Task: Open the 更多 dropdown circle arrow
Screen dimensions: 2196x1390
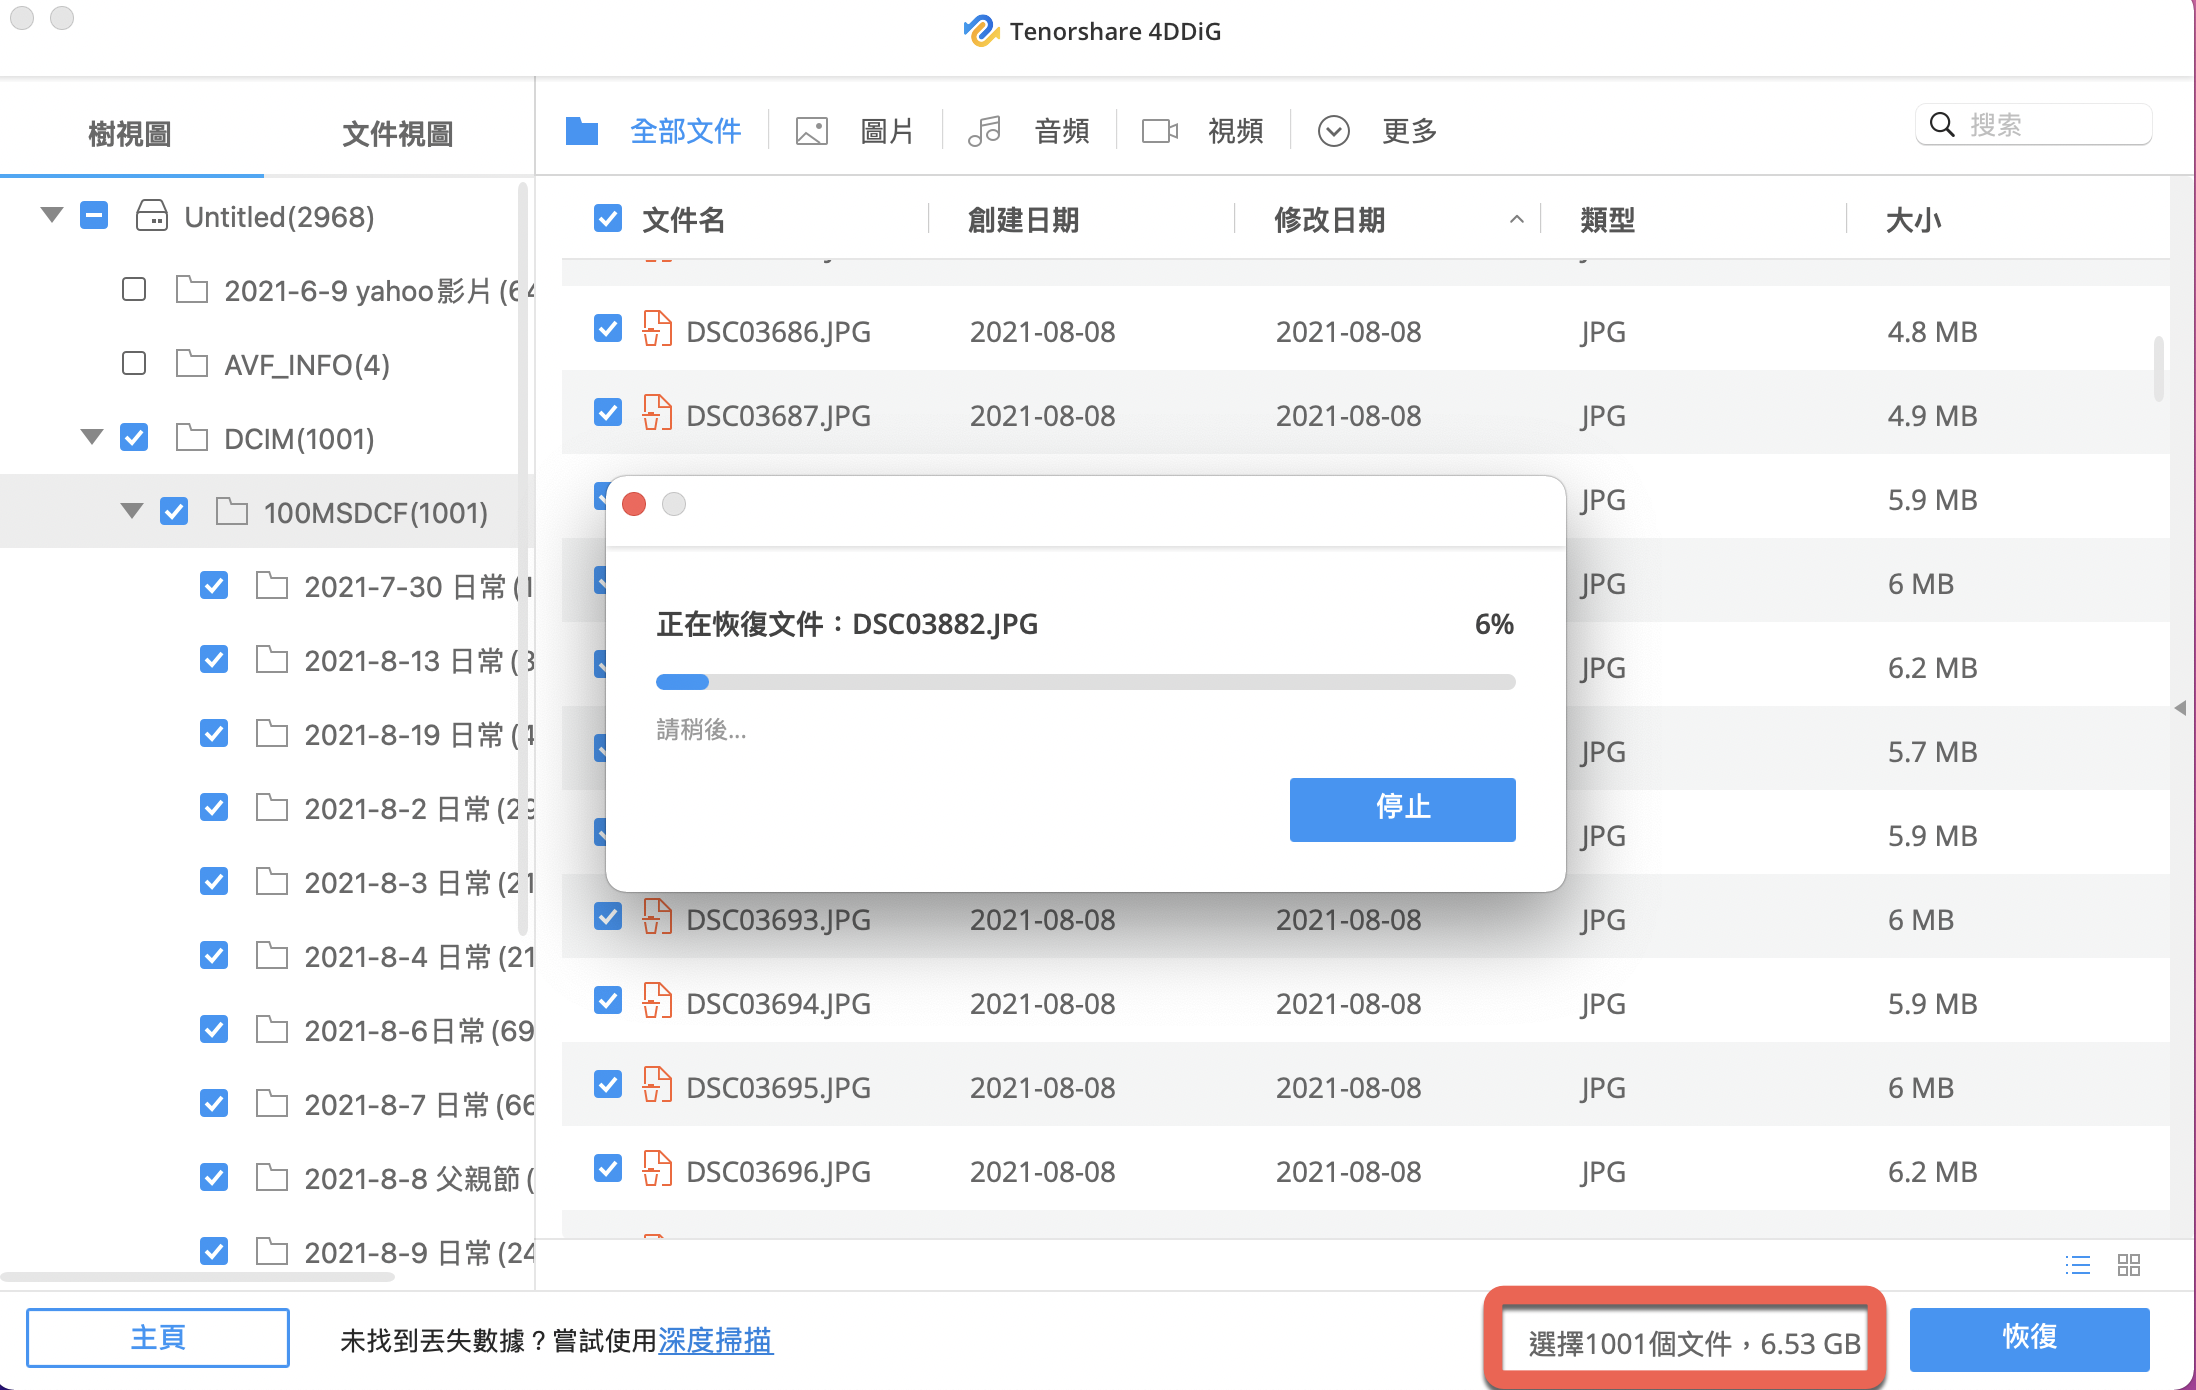Action: pyautogui.click(x=1333, y=131)
